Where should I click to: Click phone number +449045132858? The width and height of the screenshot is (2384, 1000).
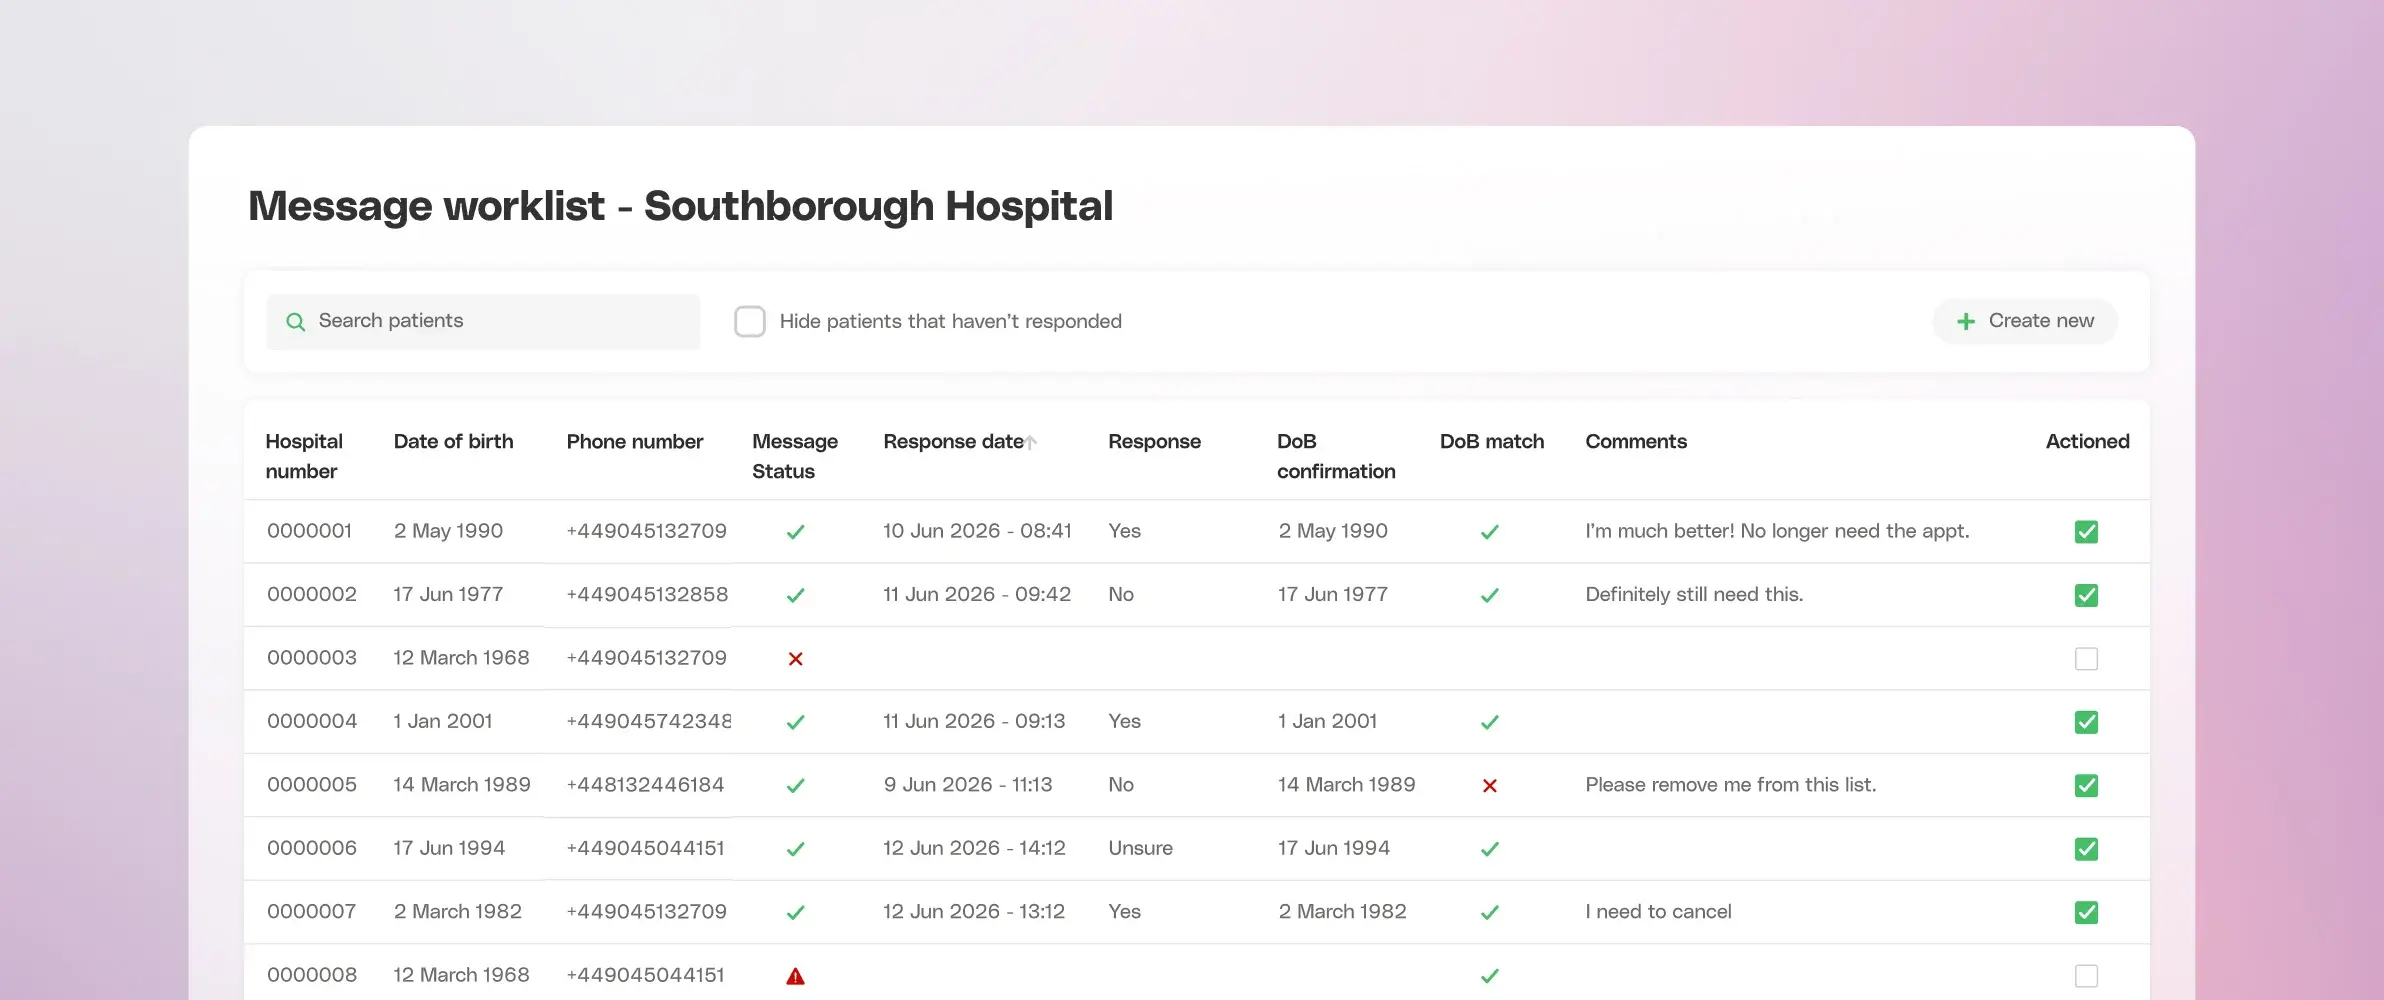(x=647, y=594)
